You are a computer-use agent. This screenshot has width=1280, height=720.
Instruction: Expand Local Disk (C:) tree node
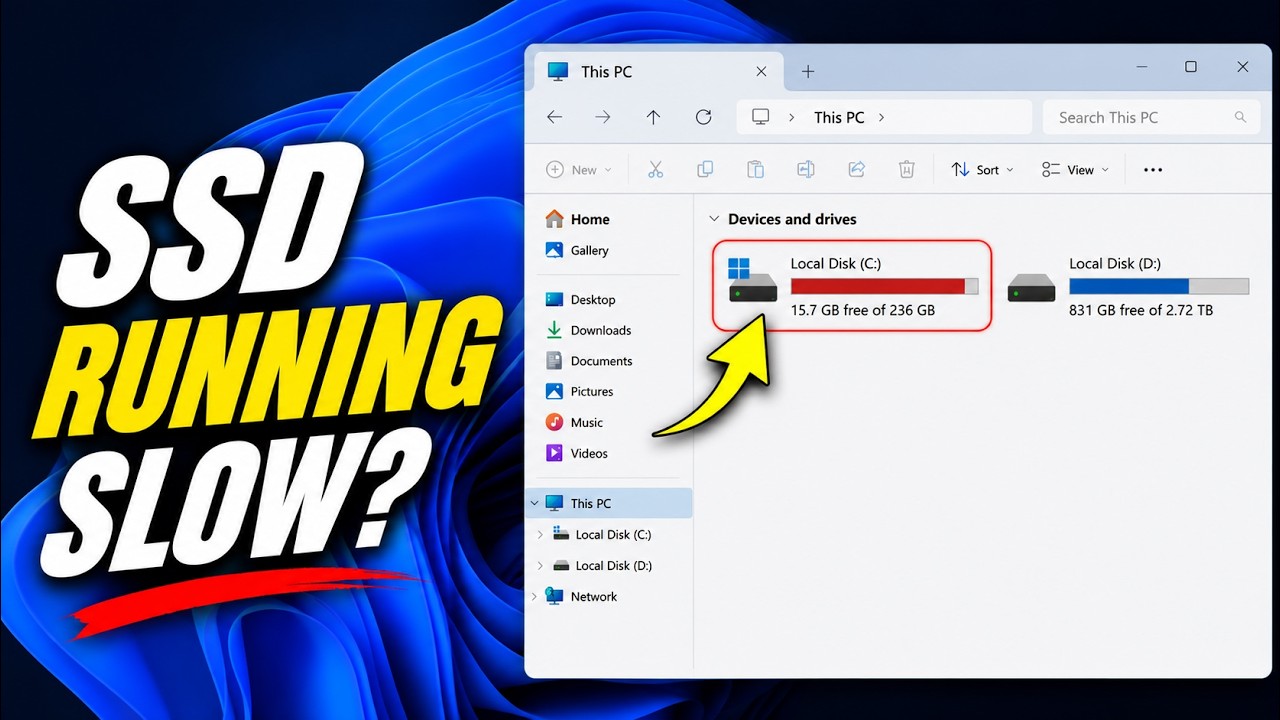[x=541, y=535]
